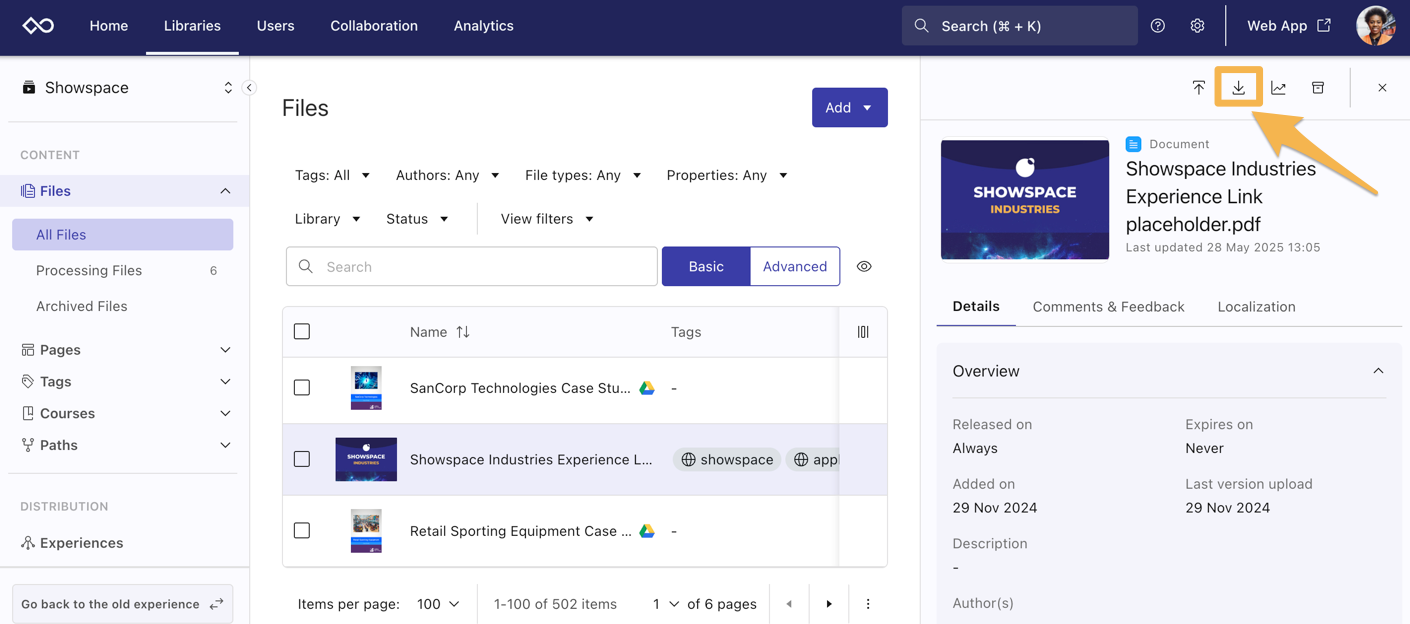Open the Library filter dropdown
This screenshot has width=1410, height=624.
(328, 219)
